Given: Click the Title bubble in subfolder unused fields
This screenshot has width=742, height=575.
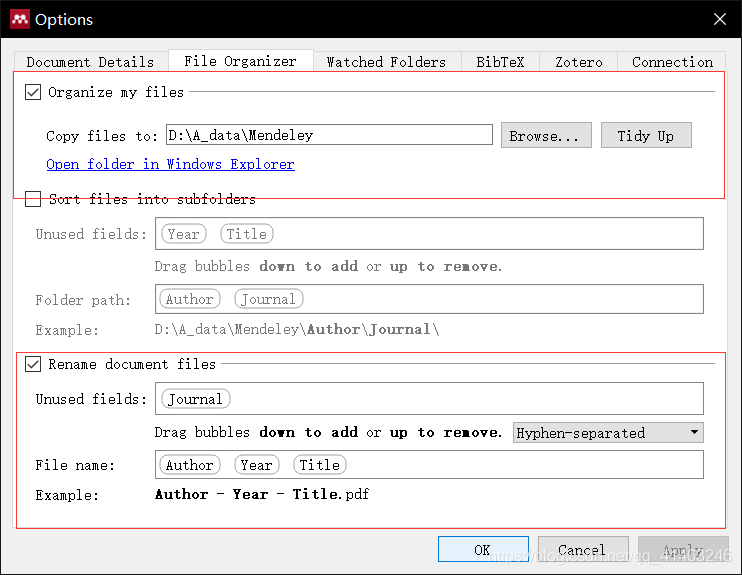Looking at the screenshot, I should point(247,234).
